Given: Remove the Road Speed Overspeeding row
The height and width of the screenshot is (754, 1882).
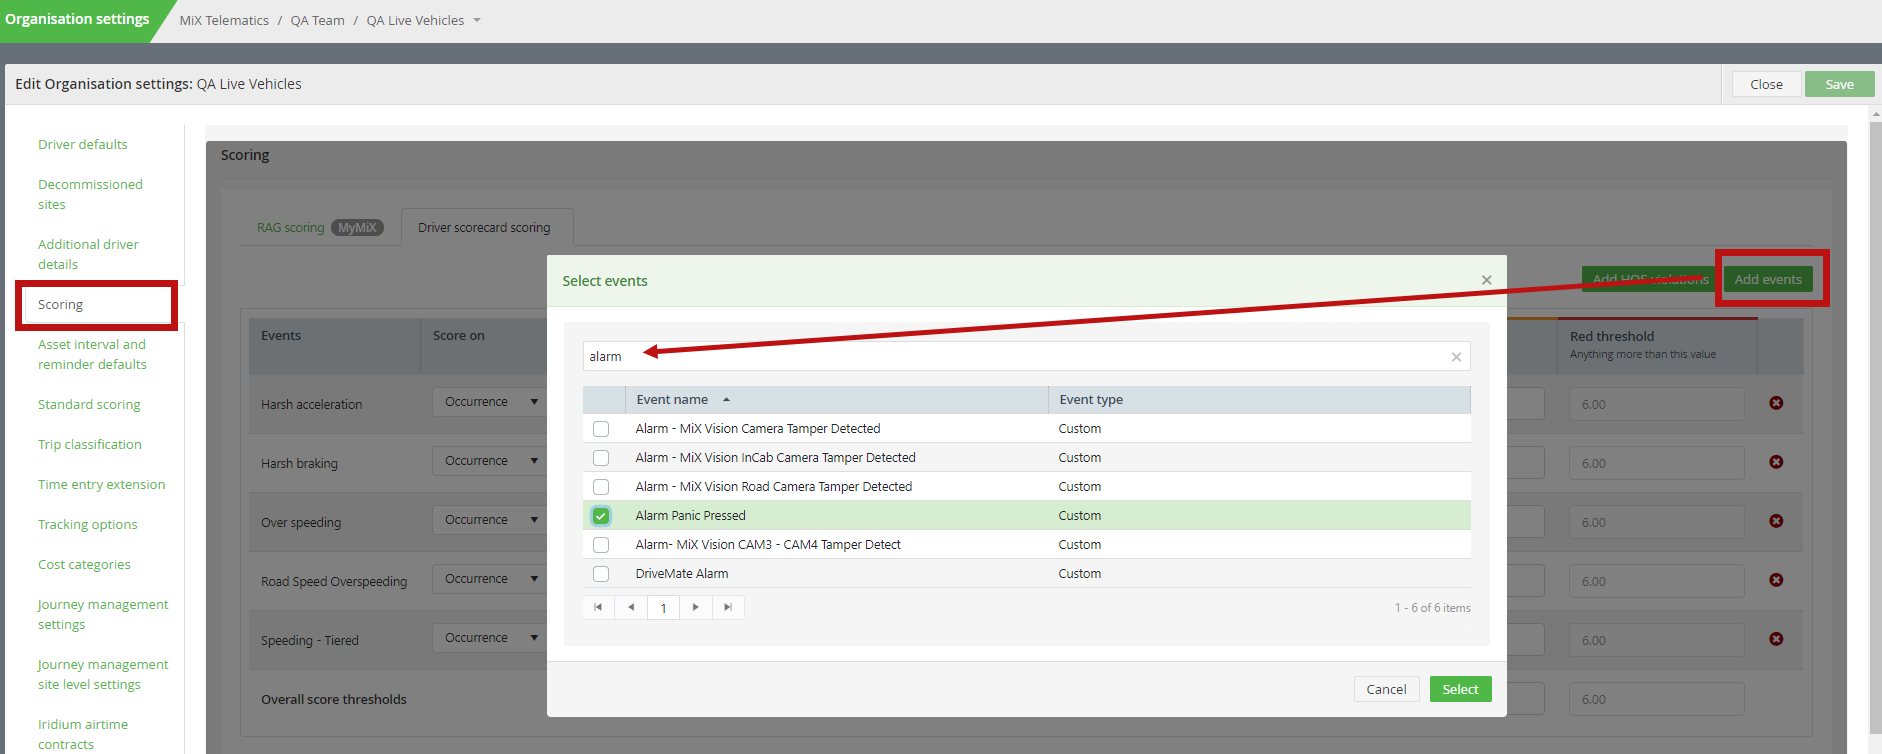Looking at the screenshot, I should click(1776, 580).
